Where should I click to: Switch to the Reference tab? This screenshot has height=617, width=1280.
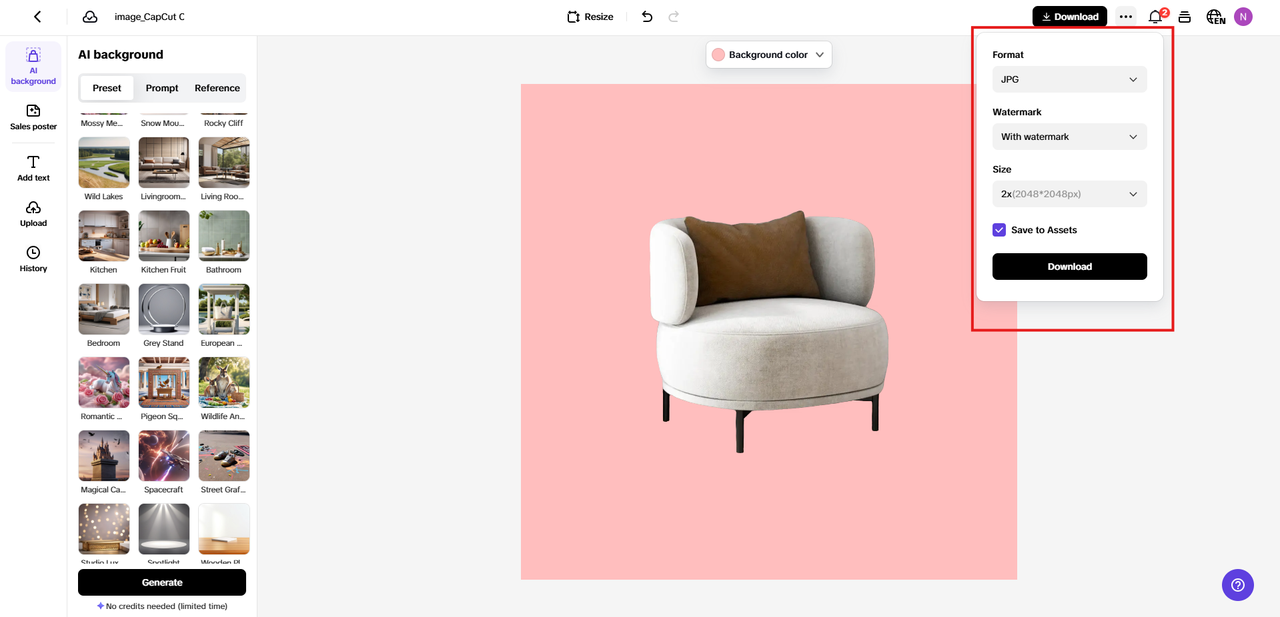tap(217, 88)
